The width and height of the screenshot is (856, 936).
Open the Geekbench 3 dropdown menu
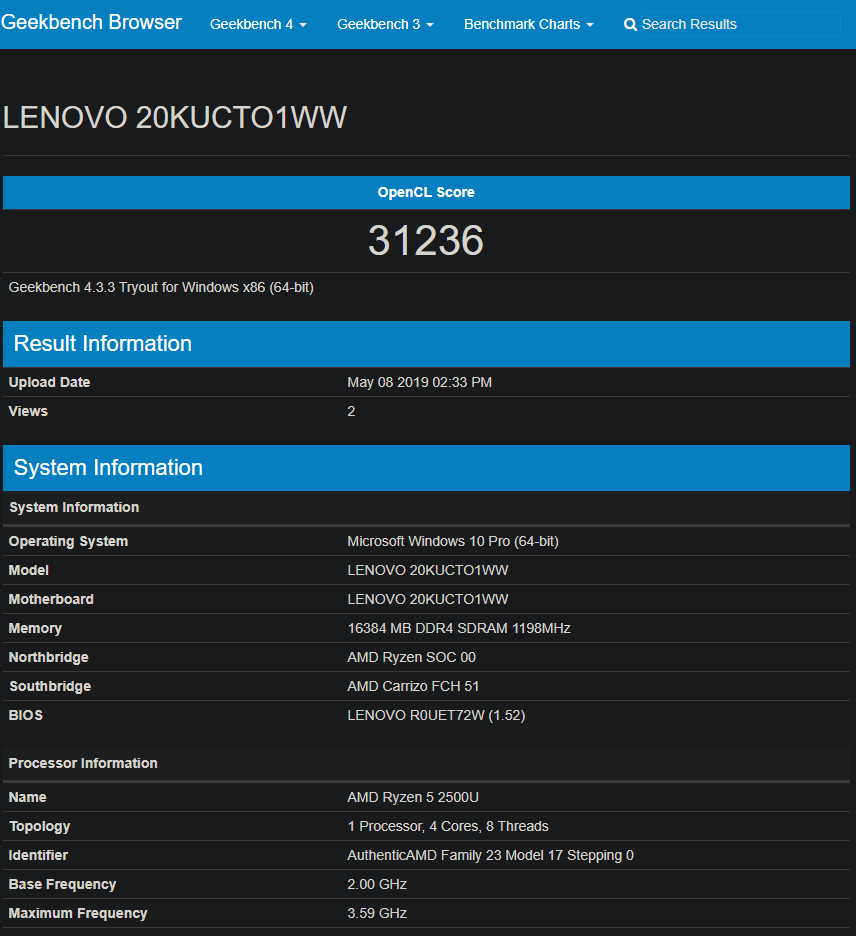(385, 24)
